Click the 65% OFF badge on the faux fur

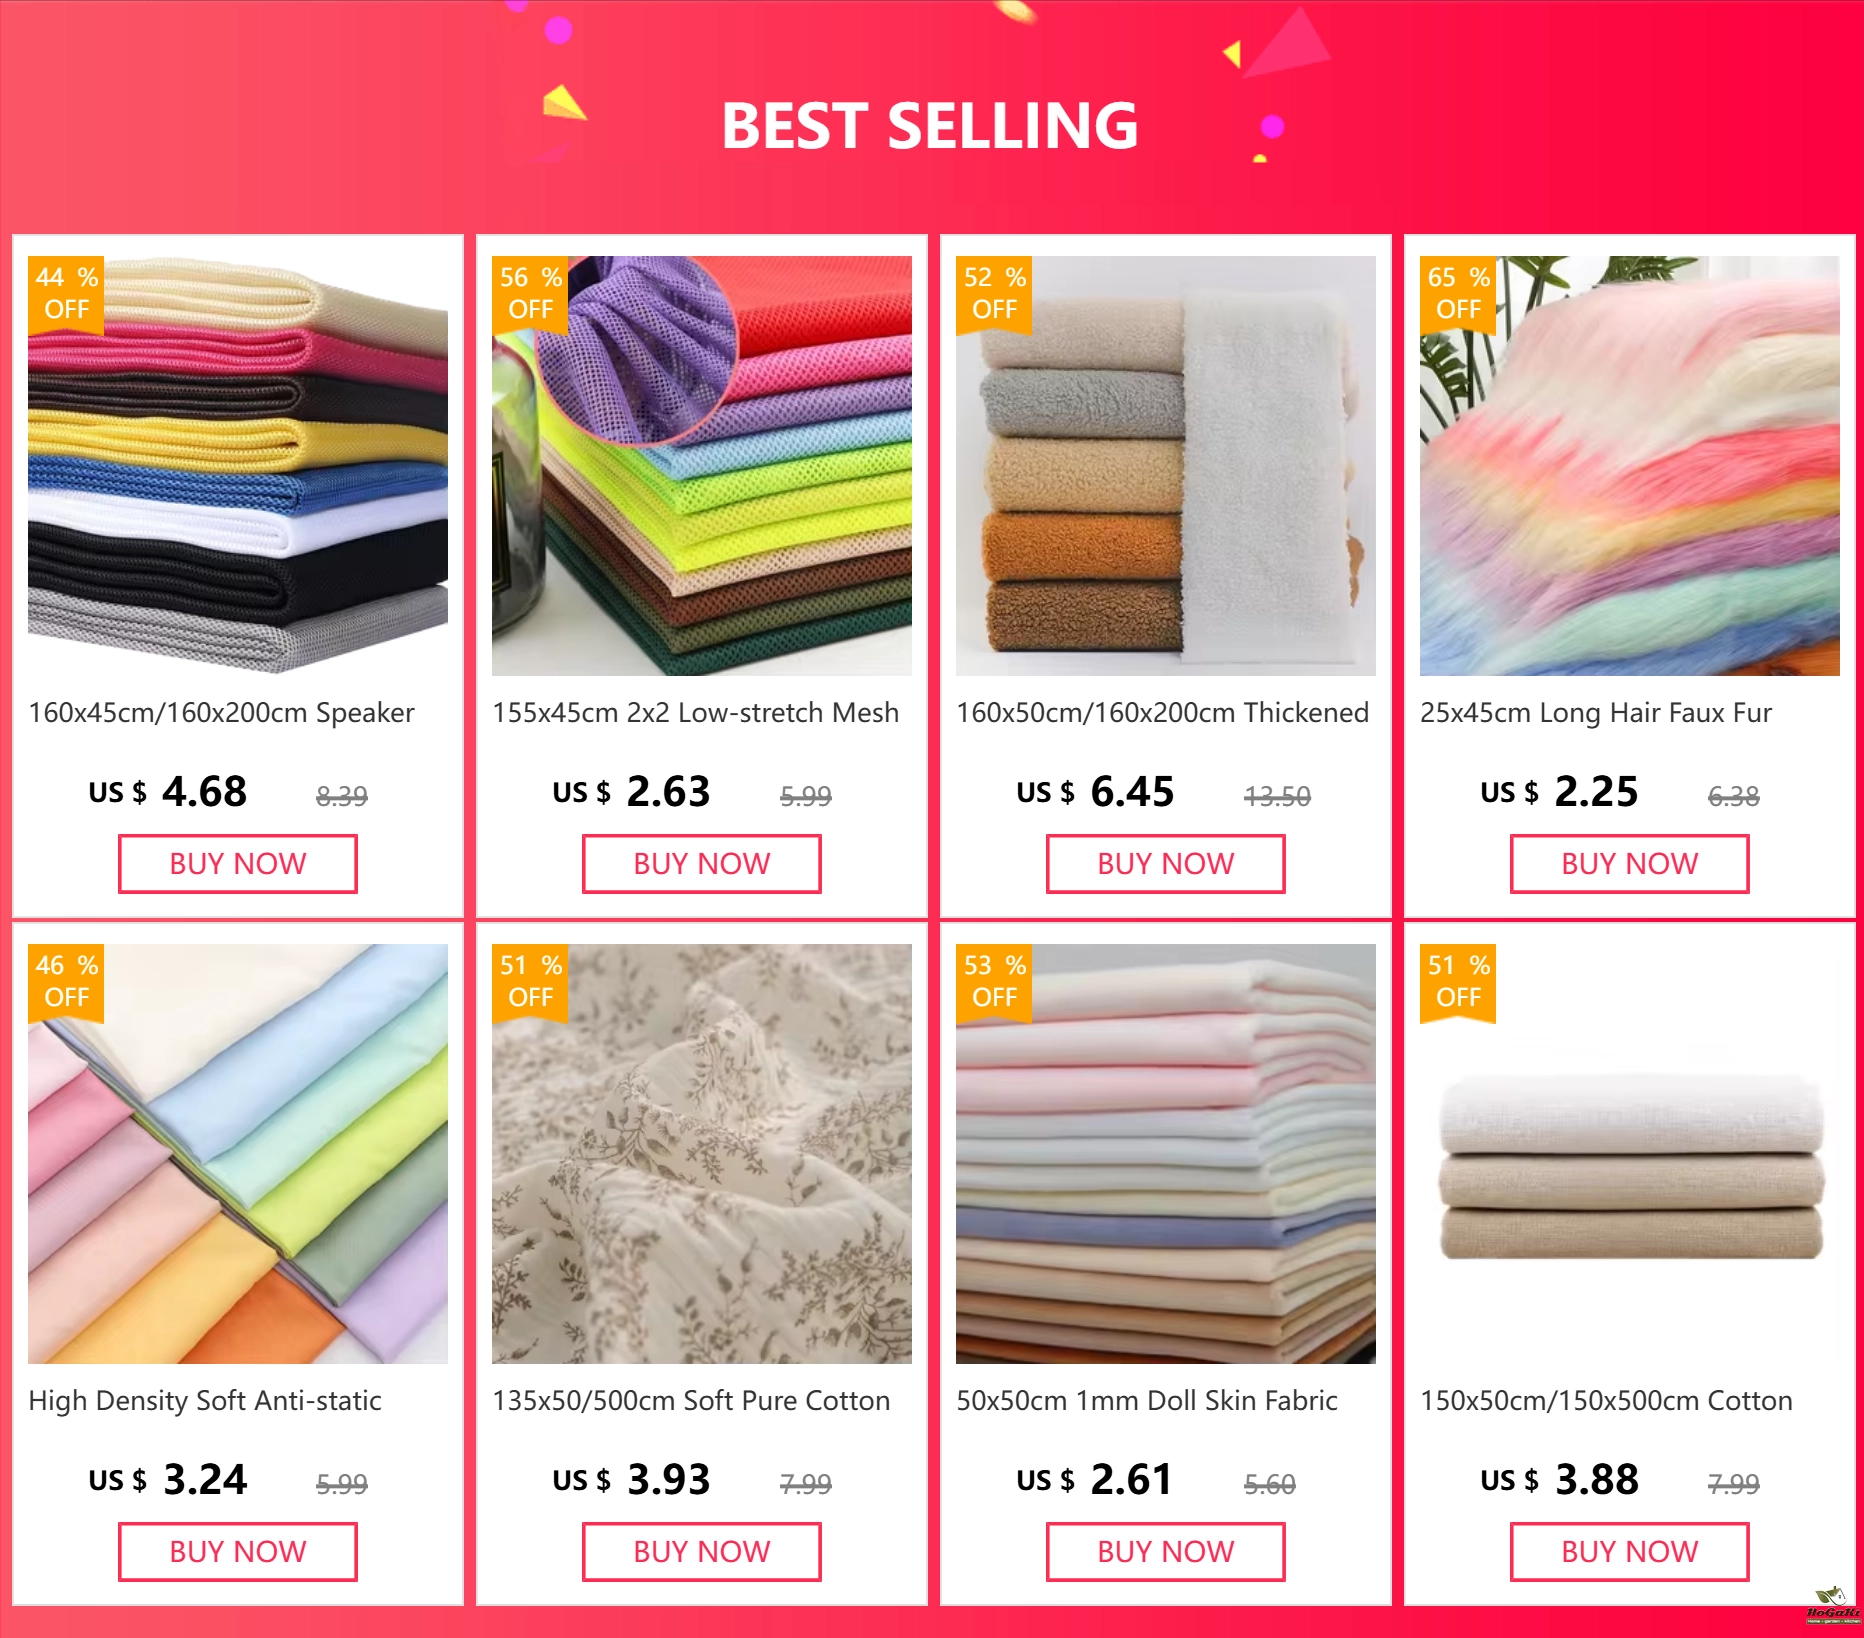pos(1458,294)
